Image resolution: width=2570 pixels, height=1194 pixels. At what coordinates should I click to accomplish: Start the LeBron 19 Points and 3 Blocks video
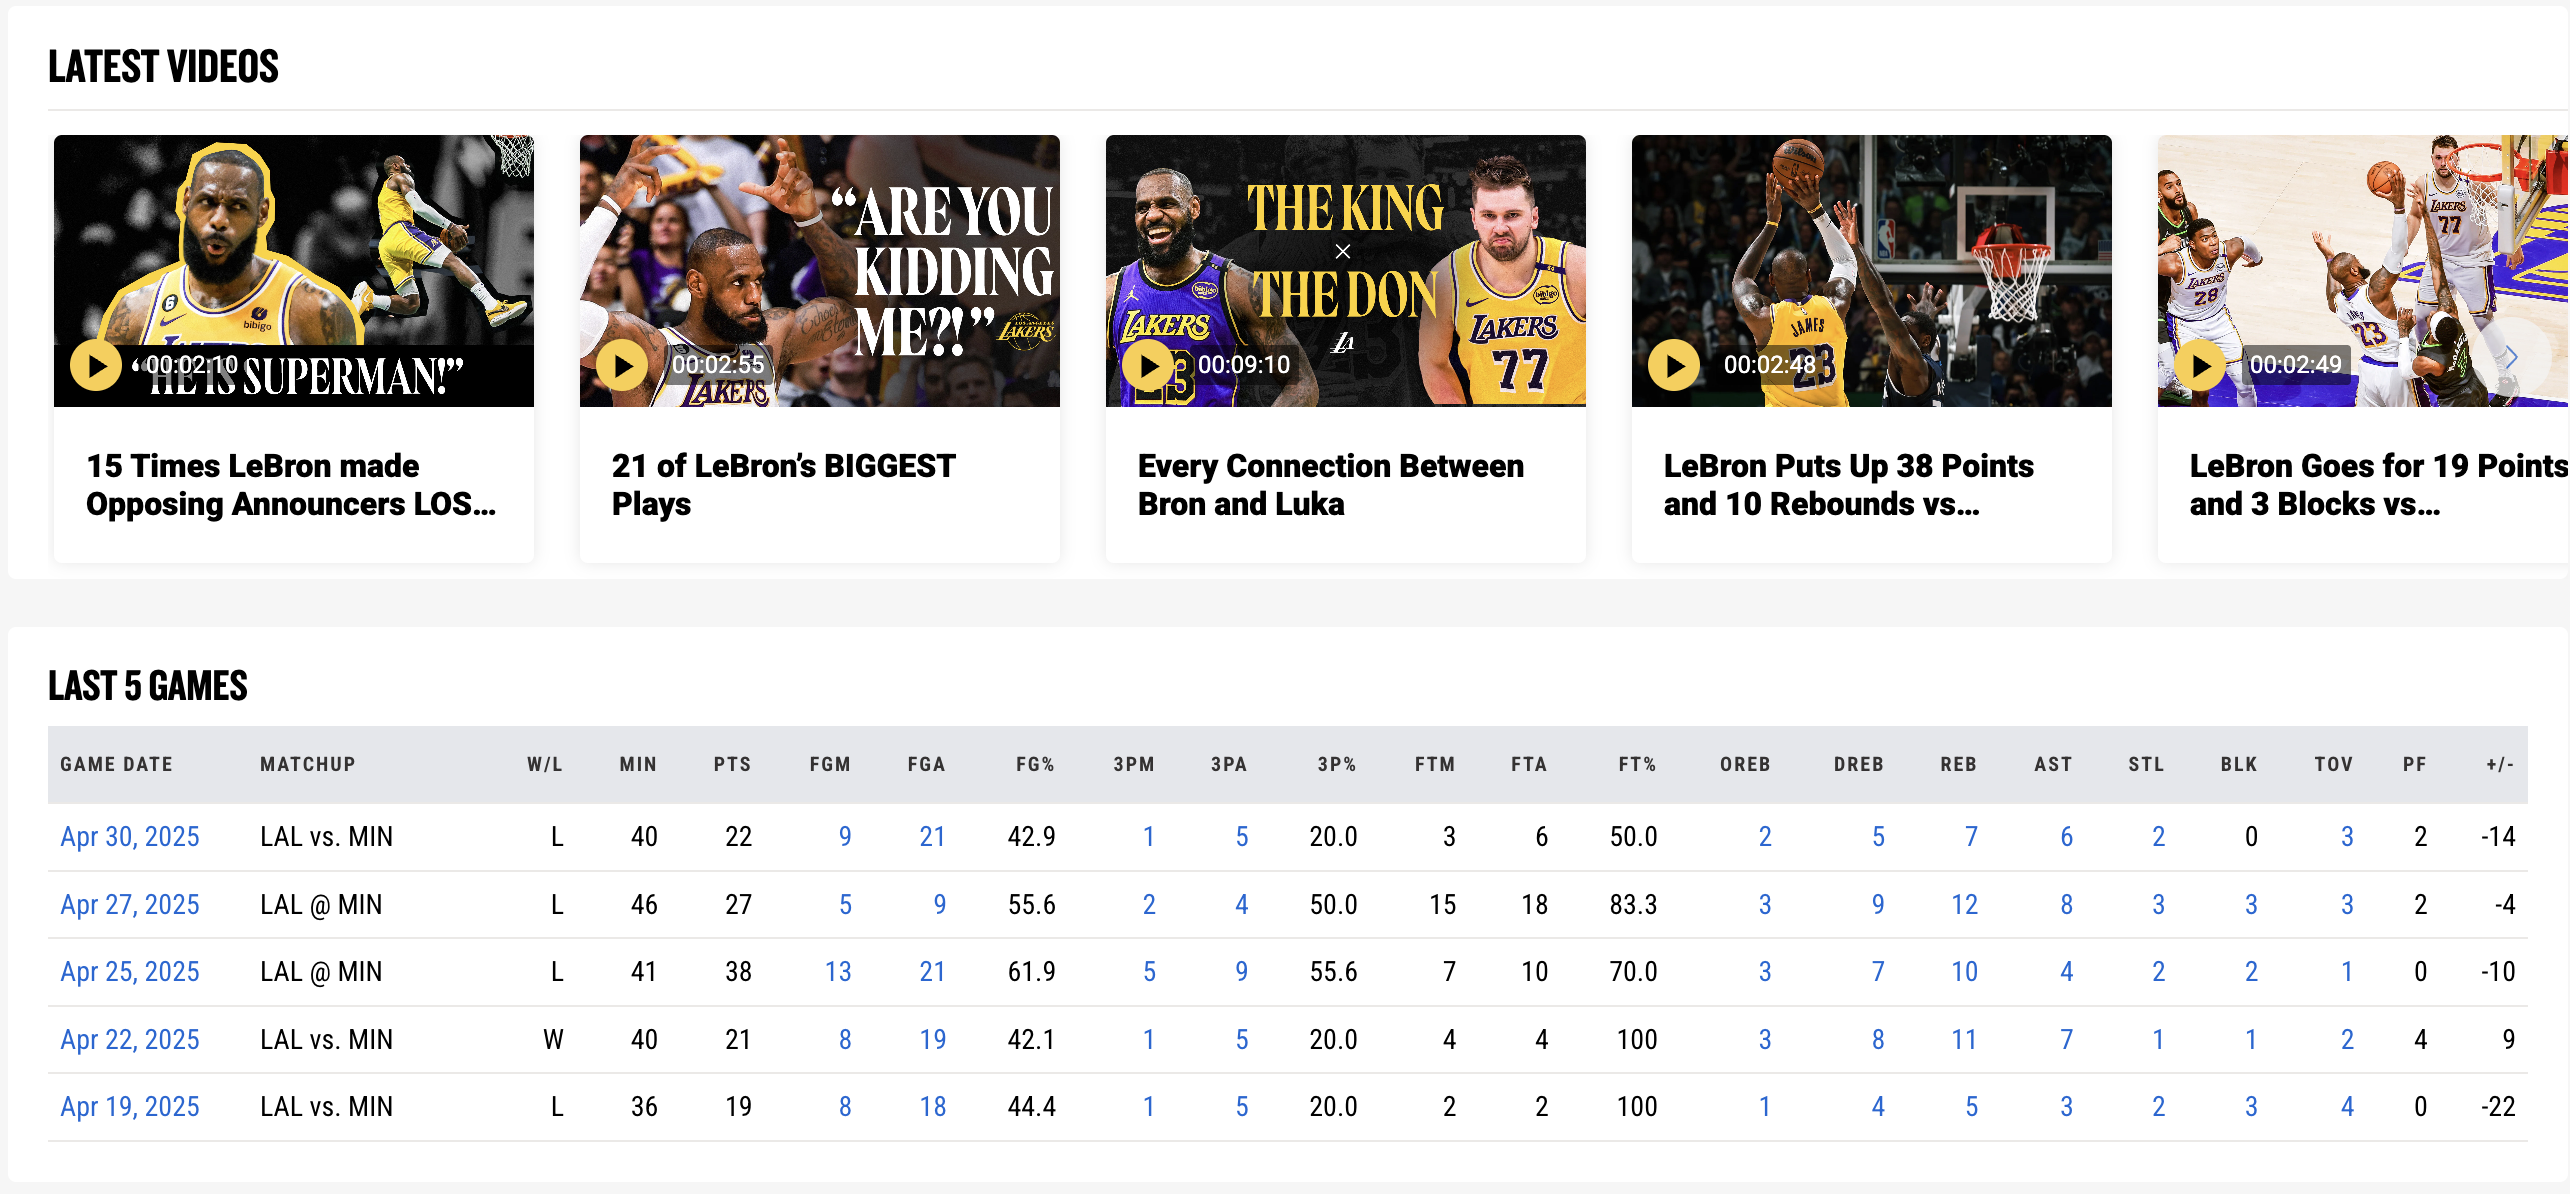point(2200,366)
